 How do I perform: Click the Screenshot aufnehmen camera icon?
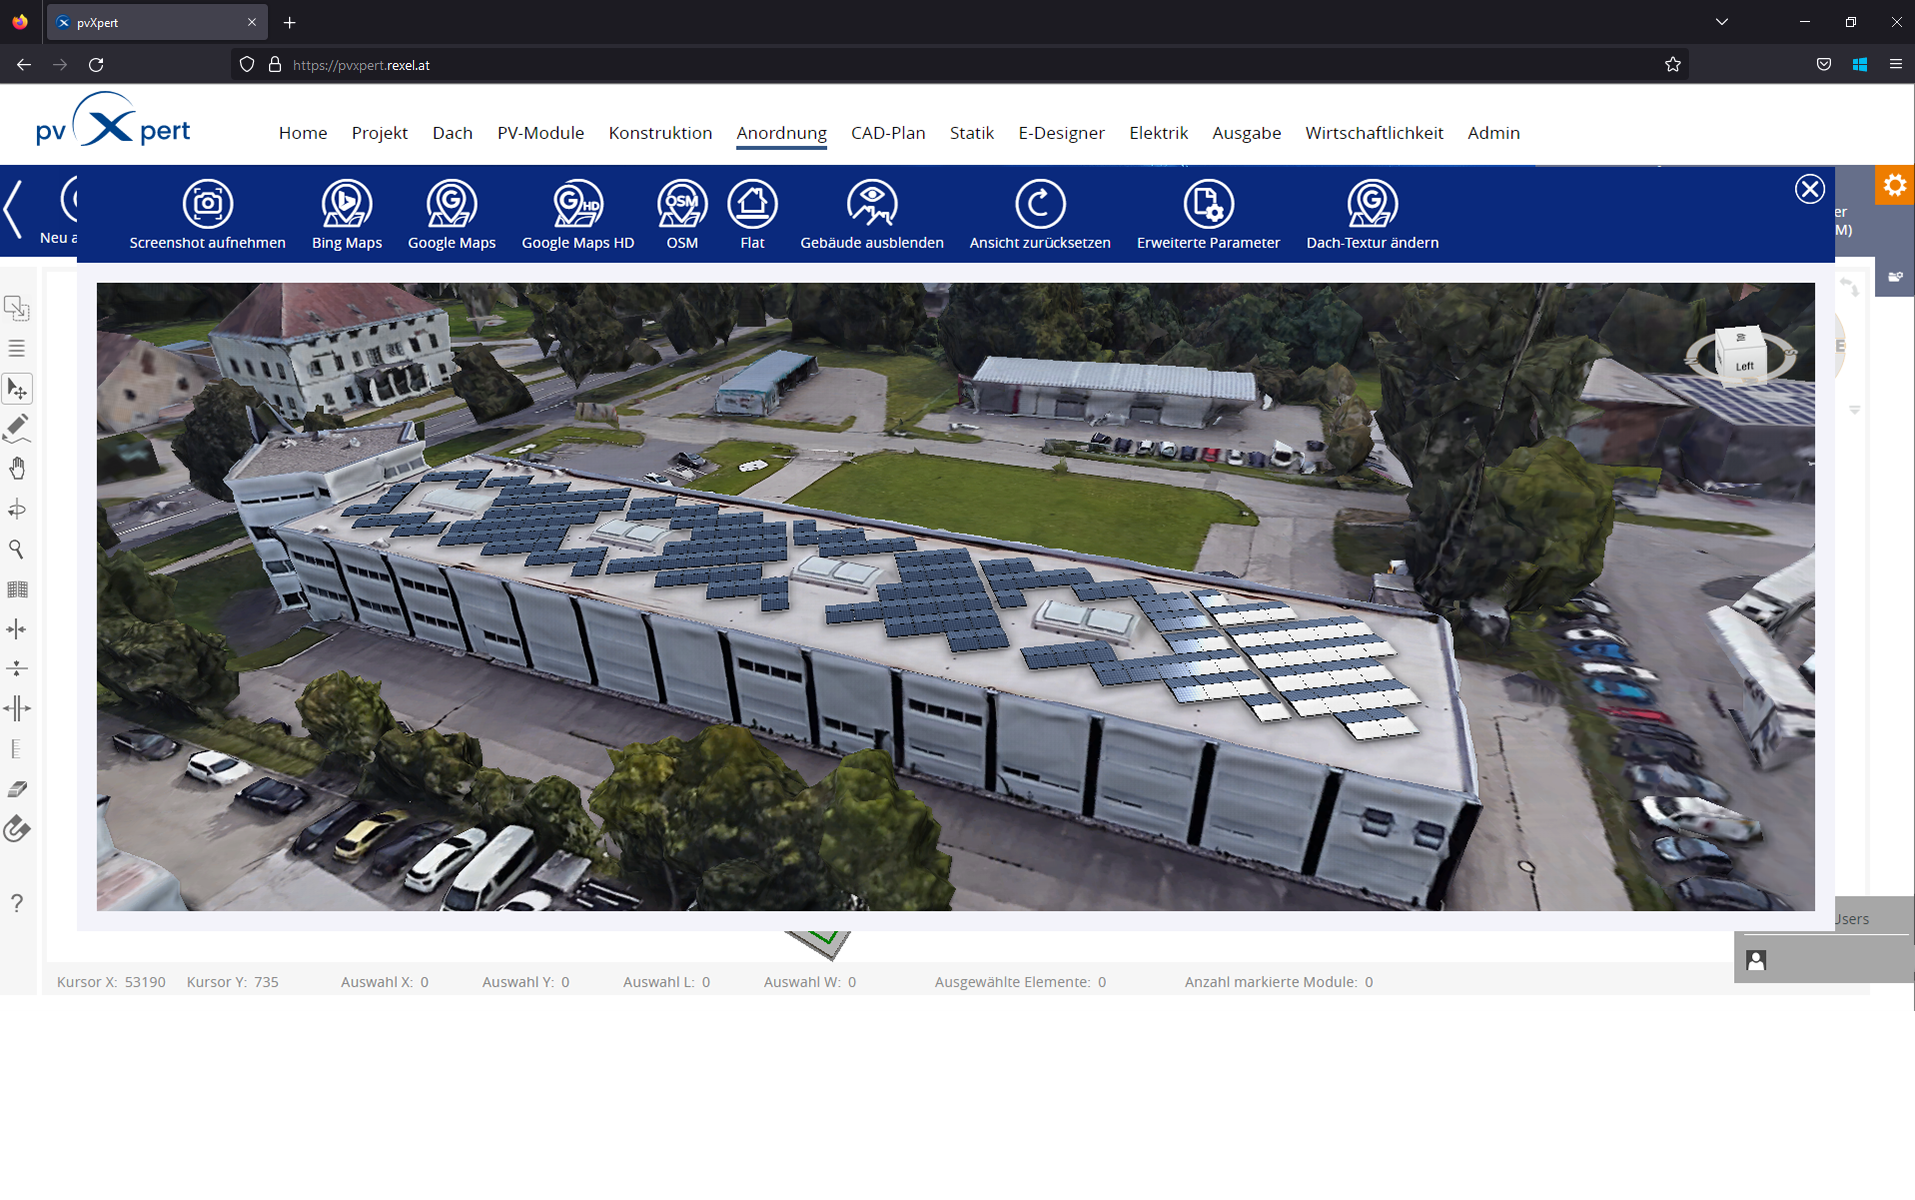[207, 205]
